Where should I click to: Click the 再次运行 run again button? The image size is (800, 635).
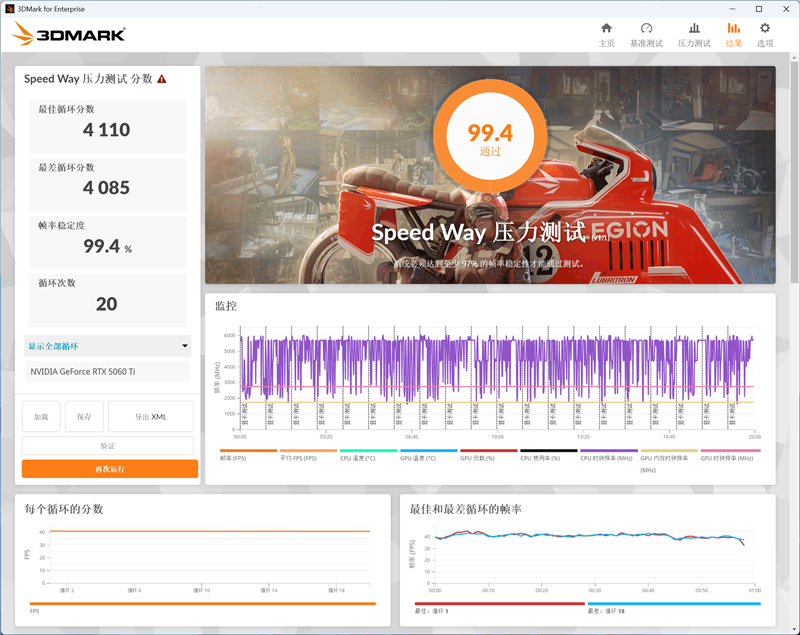coord(107,467)
